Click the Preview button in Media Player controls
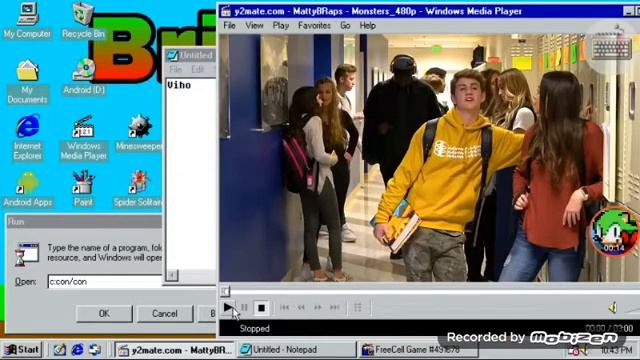The image size is (640, 360). [x=358, y=307]
